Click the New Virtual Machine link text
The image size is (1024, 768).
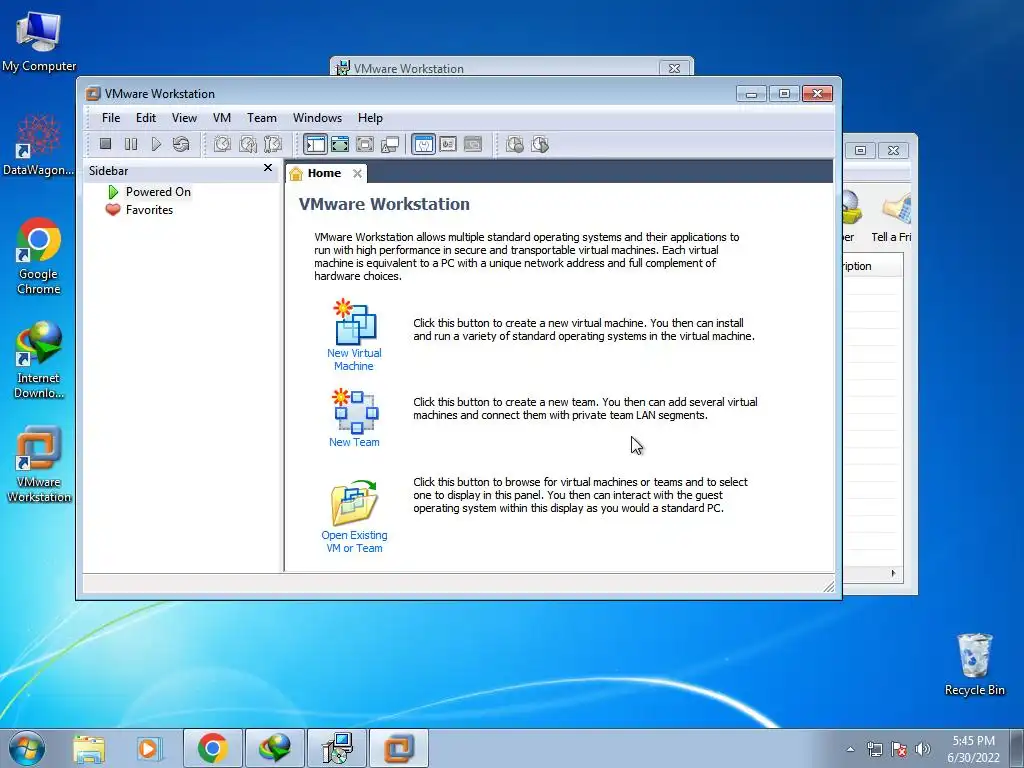[354, 359]
